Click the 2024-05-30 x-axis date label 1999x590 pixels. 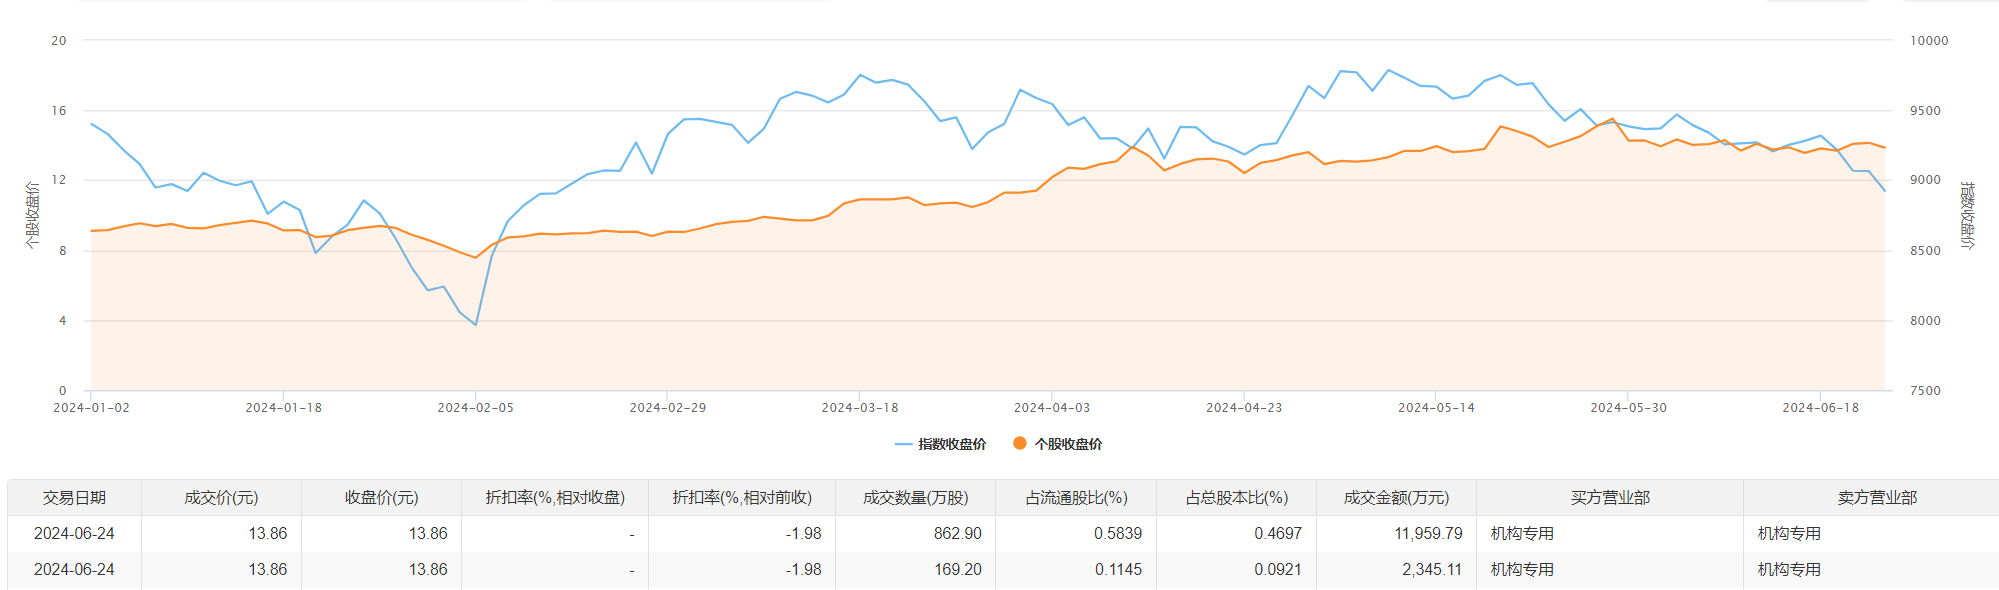[x=1628, y=408]
